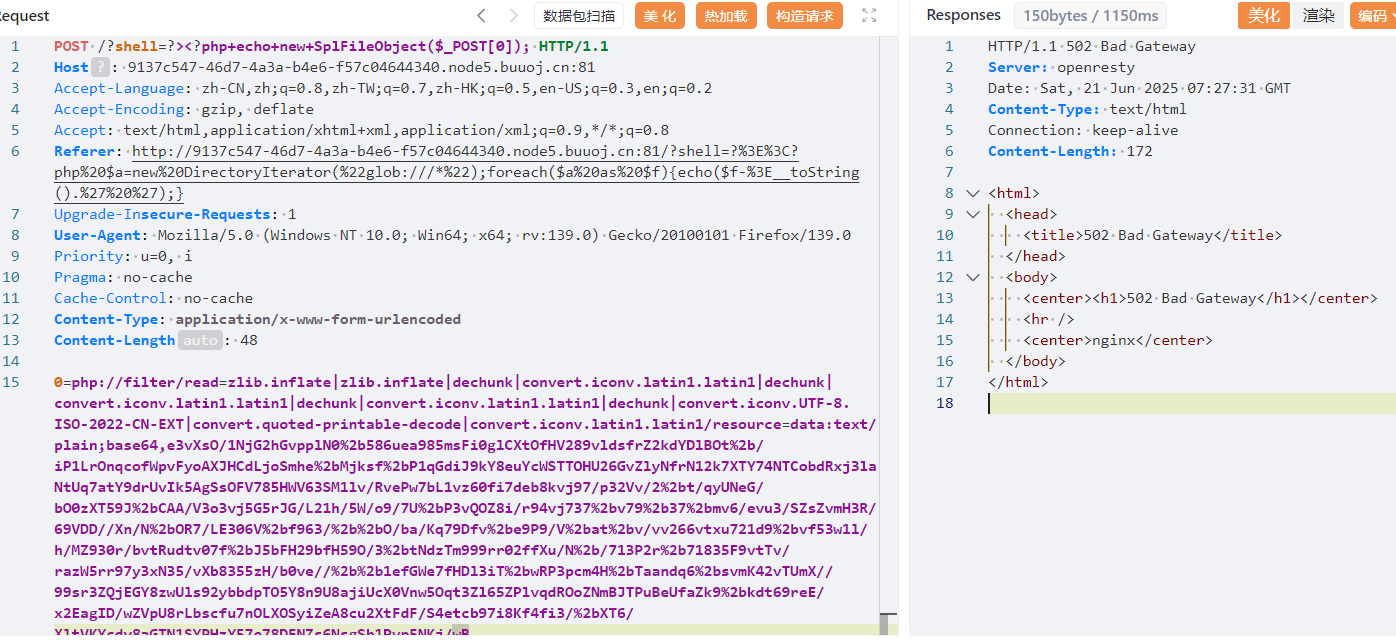Click the question mark badge beside Host
The width and height of the screenshot is (1396, 641).
(100, 67)
